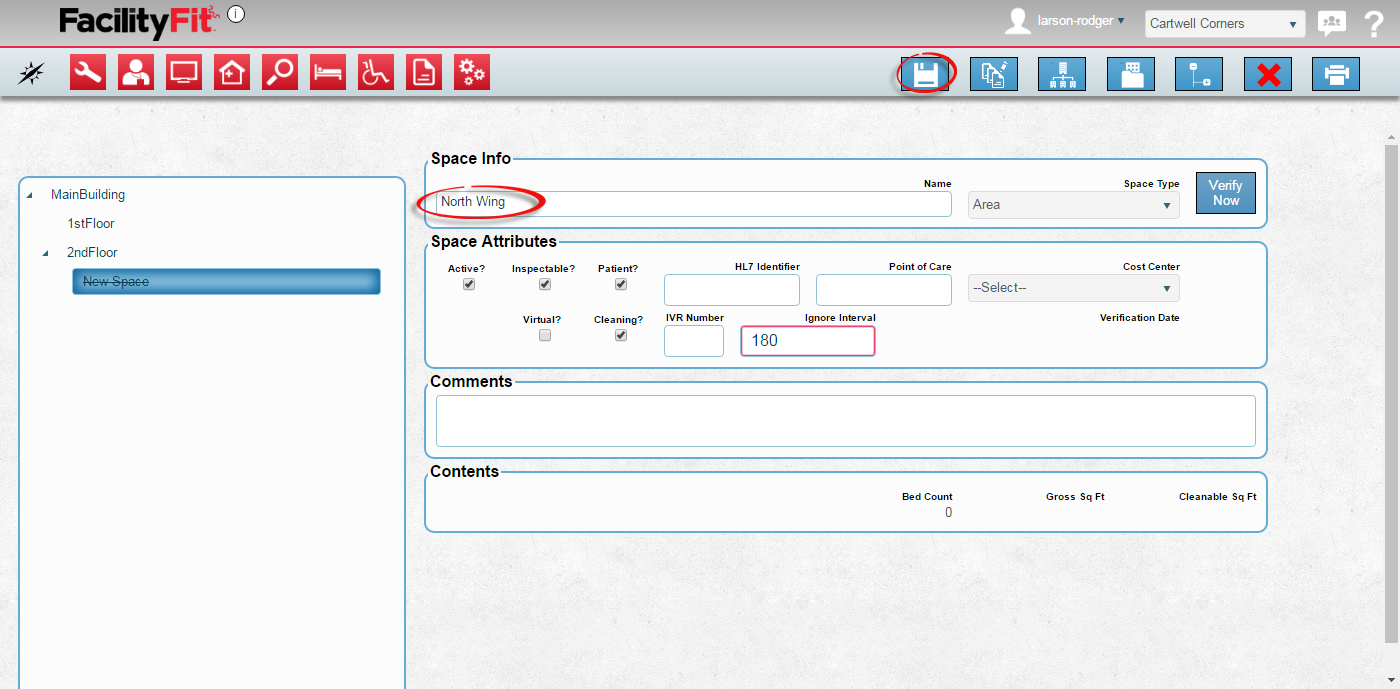This screenshot has width=1400, height=689.
Task: Click the magnifying glass search icon
Action: click(x=280, y=73)
